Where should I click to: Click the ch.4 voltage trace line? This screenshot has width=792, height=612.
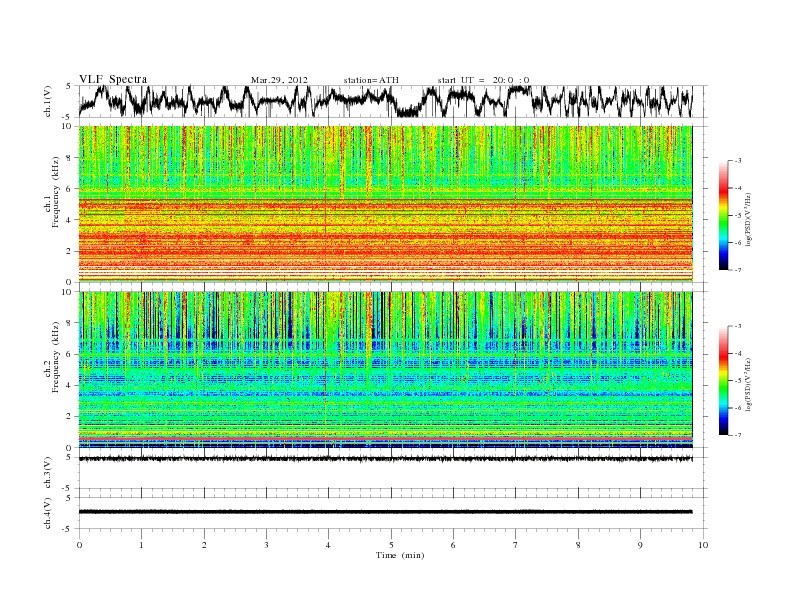pos(386,512)
